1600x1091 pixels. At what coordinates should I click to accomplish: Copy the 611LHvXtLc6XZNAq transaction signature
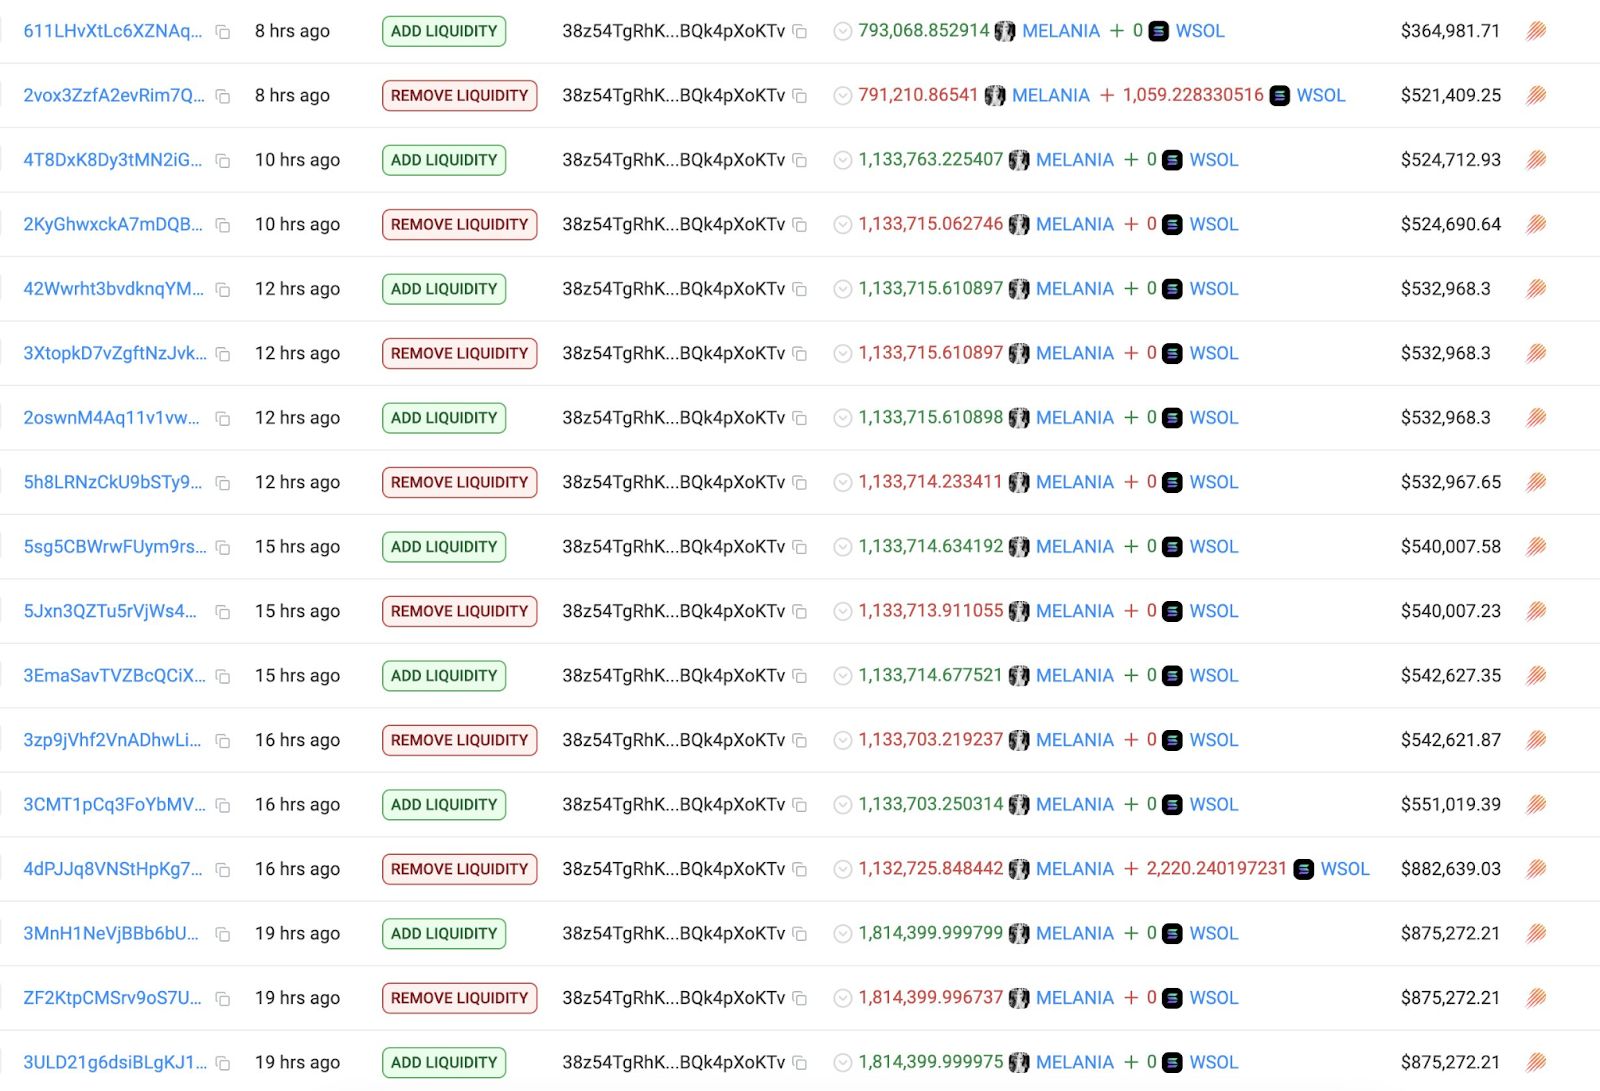tap(223, 32)
